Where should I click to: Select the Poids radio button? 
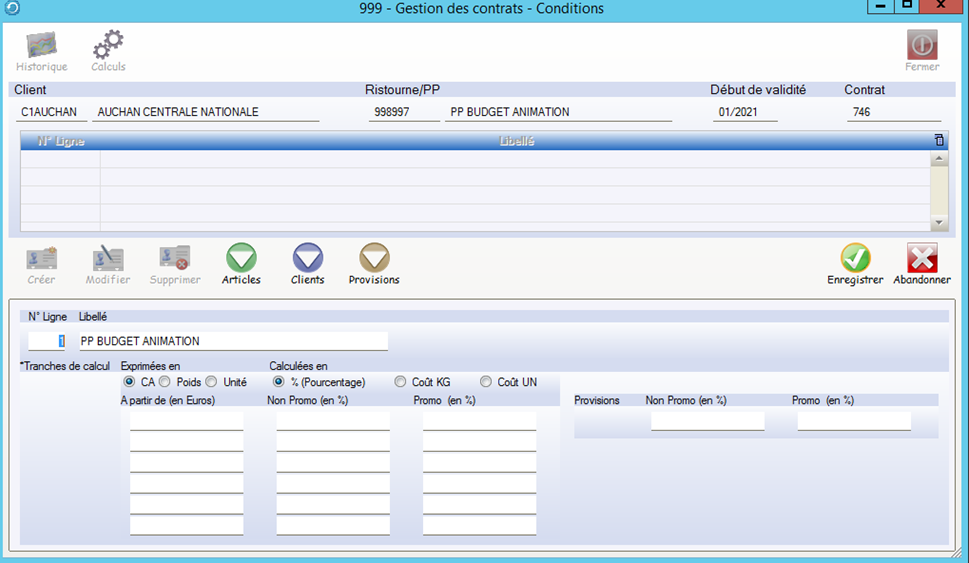165,382
